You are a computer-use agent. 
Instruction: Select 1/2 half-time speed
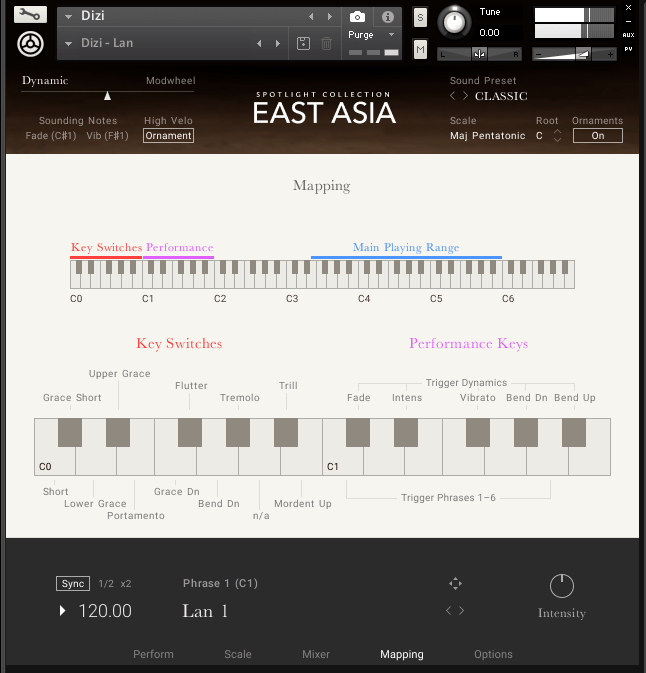pos(106,584)
